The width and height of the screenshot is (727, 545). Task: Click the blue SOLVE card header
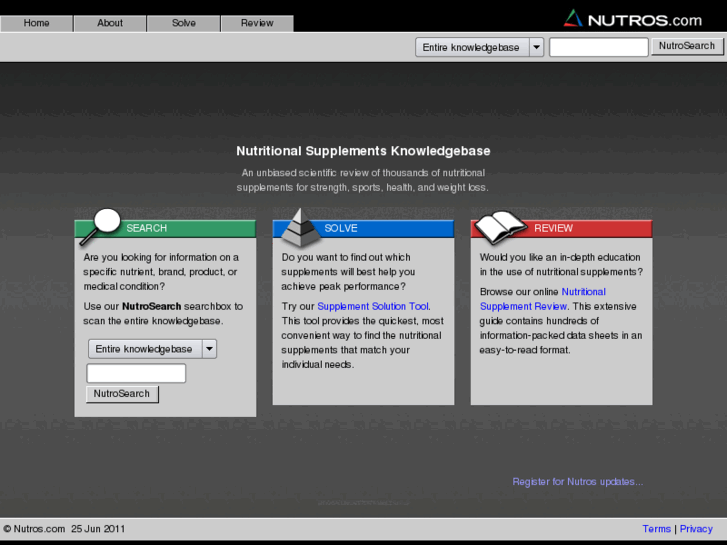pos(363,228)
